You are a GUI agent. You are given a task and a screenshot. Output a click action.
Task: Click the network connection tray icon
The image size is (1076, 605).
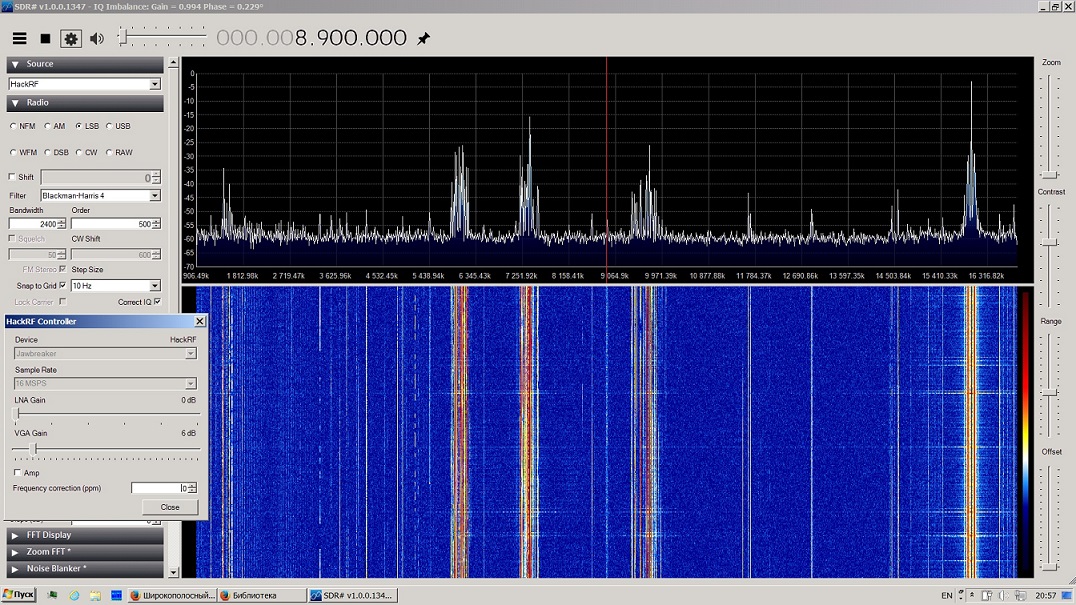pos(1020,595)
